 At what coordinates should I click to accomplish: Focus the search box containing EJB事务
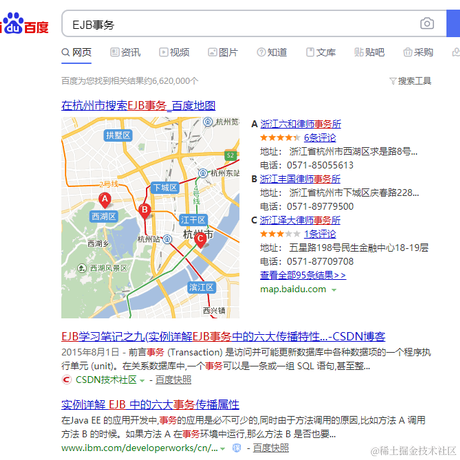[253, 23]
